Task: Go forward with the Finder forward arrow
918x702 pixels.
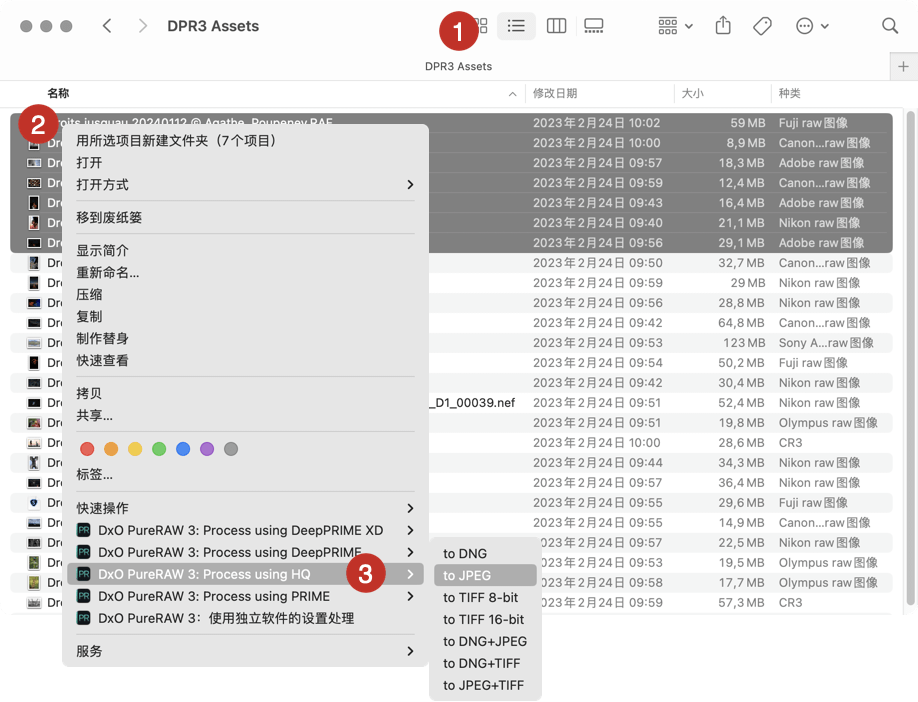Action: click(x=142, y=26)
